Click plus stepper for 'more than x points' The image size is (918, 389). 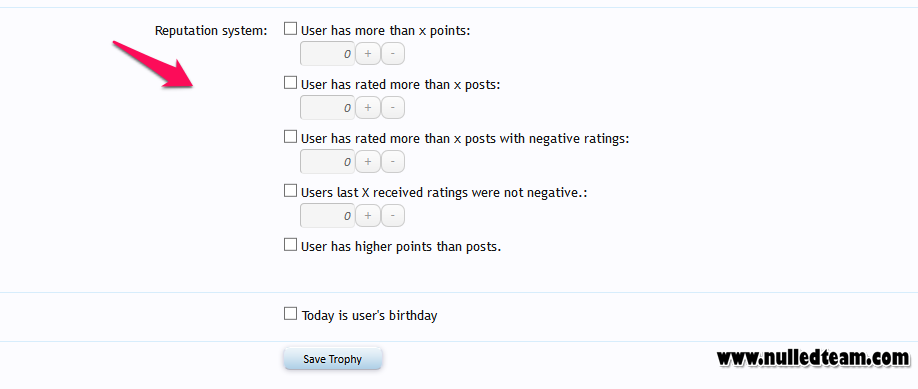(x=368, y=54)
